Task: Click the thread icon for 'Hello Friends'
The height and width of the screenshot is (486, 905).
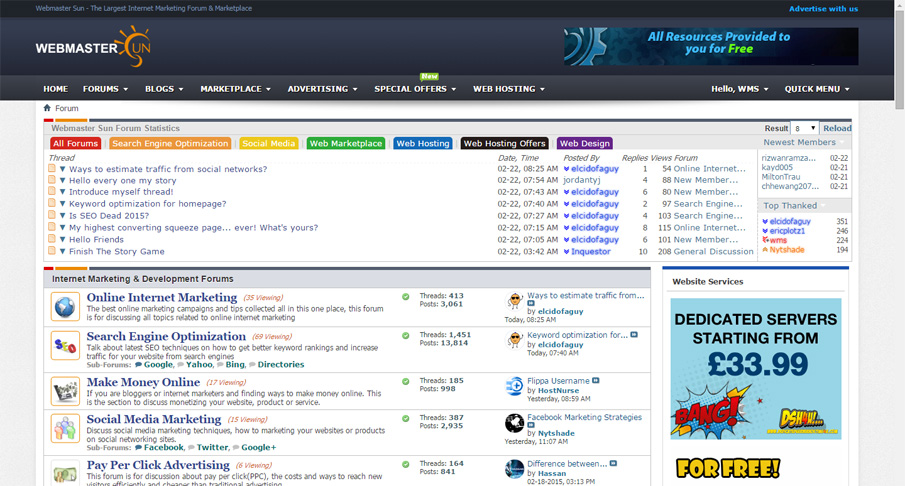Action: tap(52, 239)
